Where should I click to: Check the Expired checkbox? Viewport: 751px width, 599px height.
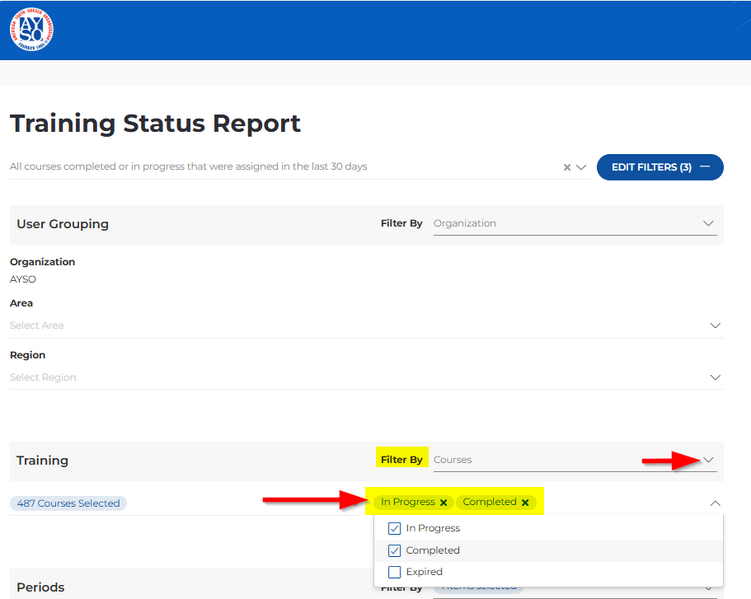click(394, 572)
